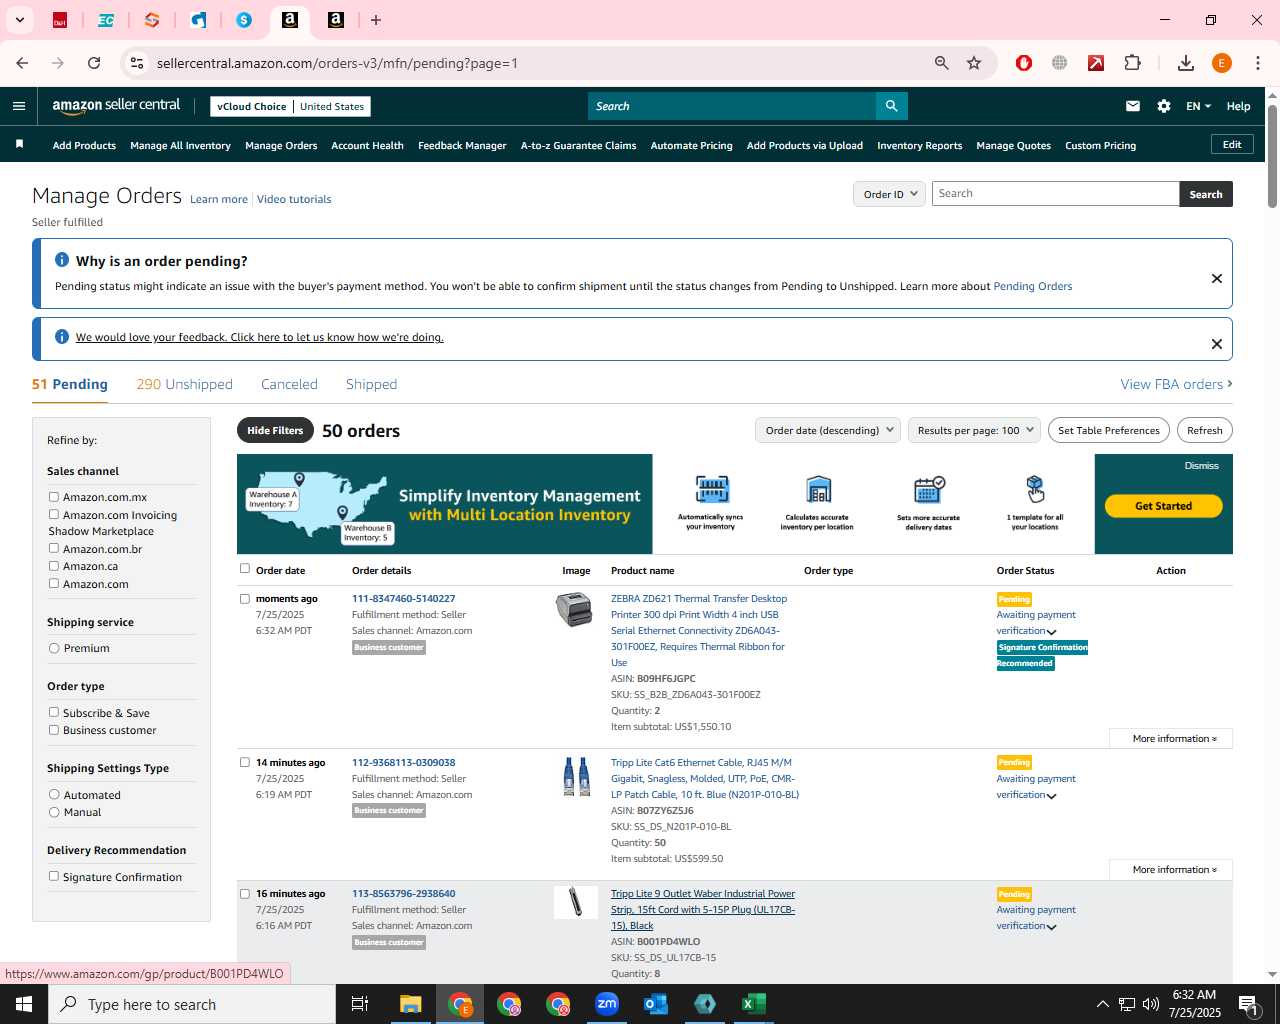Open the Chrome three-dot menu
Image resolution: width=1280 pixels, height=1024 pixels.
point(1258,63)
